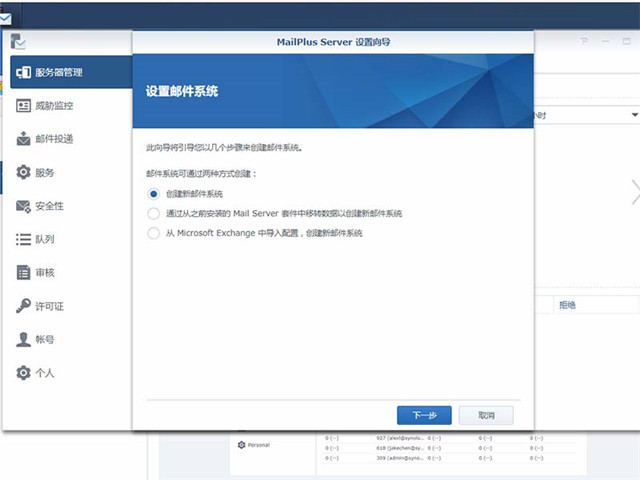Screen dimensions: 640x480
Task: Open the Server Management icon in sidebar
Action: coord(23,72)
